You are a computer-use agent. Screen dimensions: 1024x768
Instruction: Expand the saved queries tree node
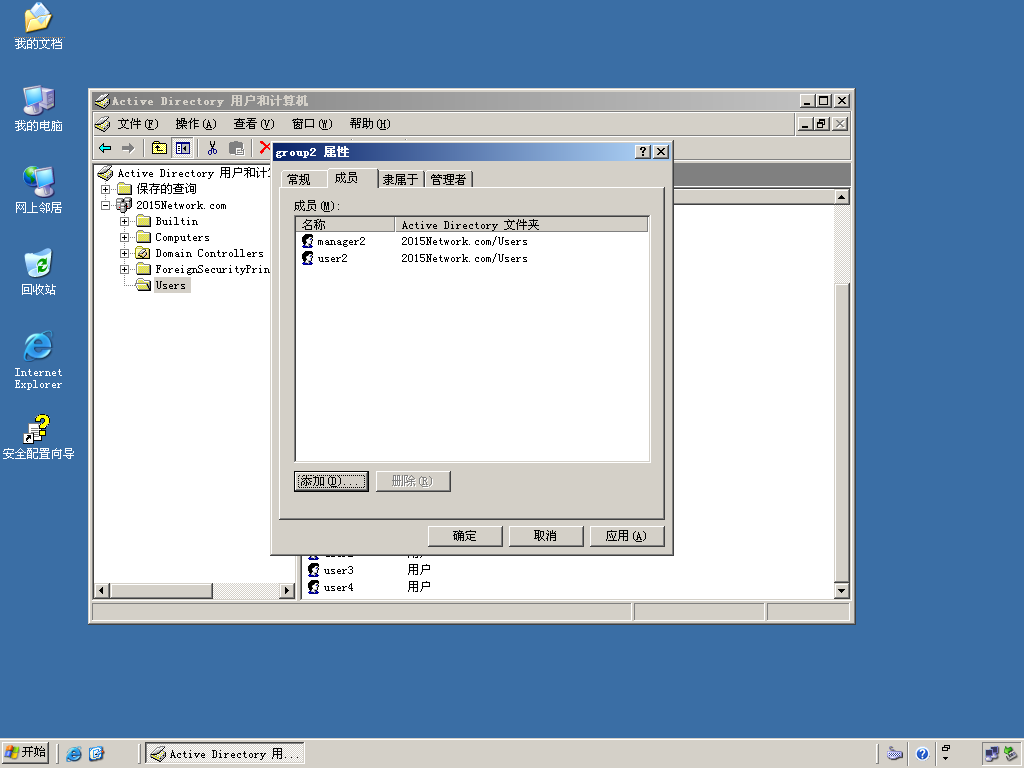[105, 189]
